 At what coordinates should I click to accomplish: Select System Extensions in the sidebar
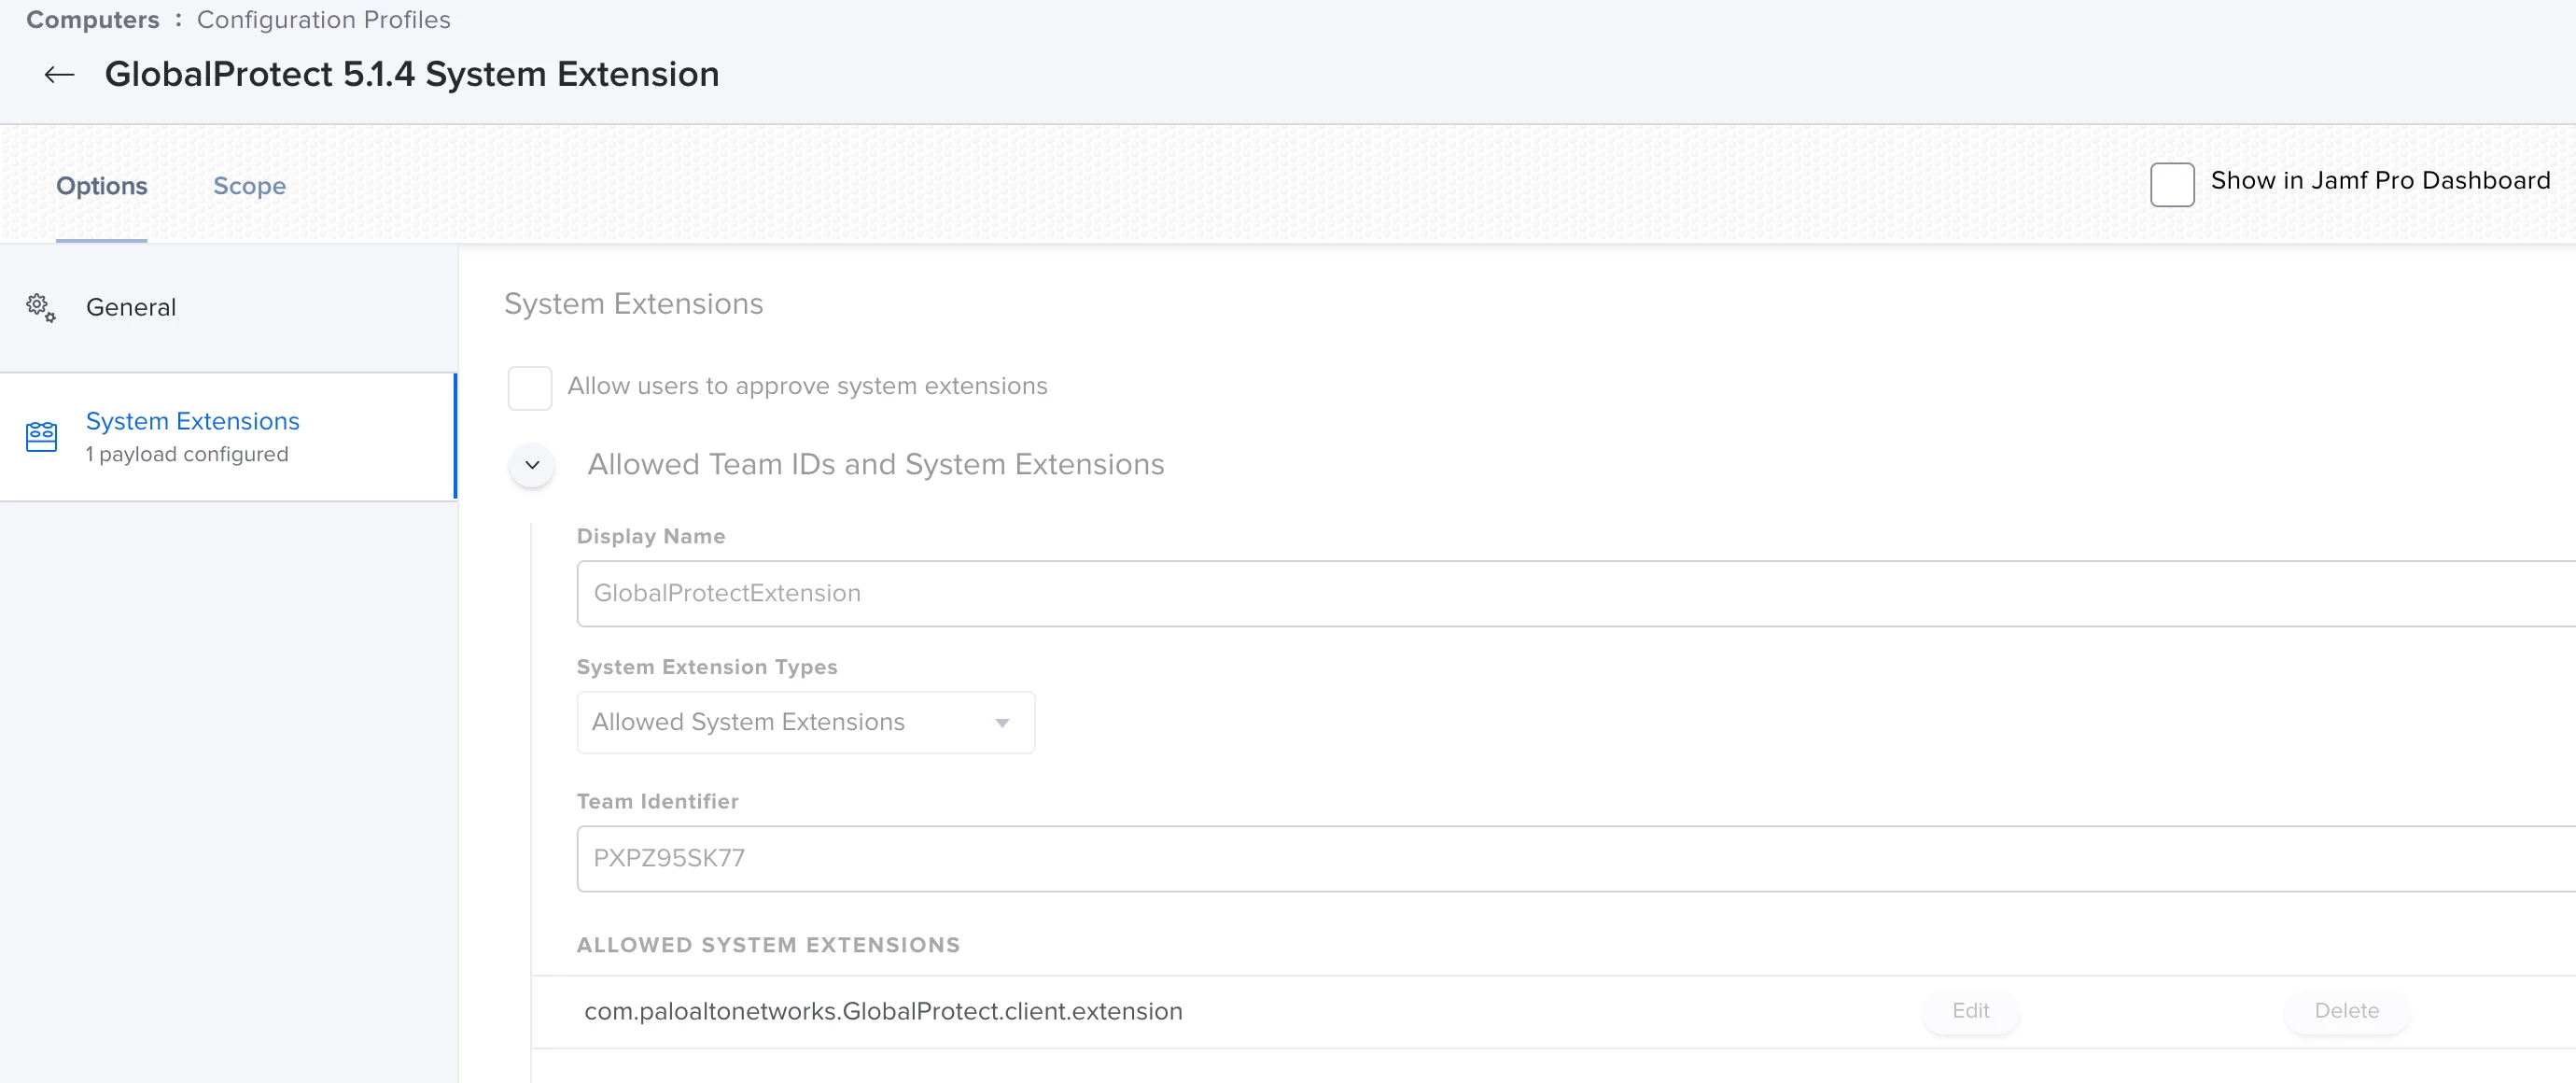229,436
